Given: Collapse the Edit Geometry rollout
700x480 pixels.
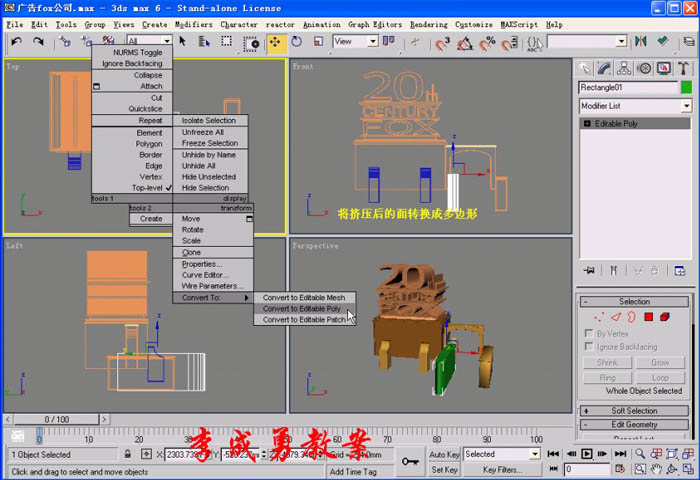Looking at the screenshot, I should [634, 424].
